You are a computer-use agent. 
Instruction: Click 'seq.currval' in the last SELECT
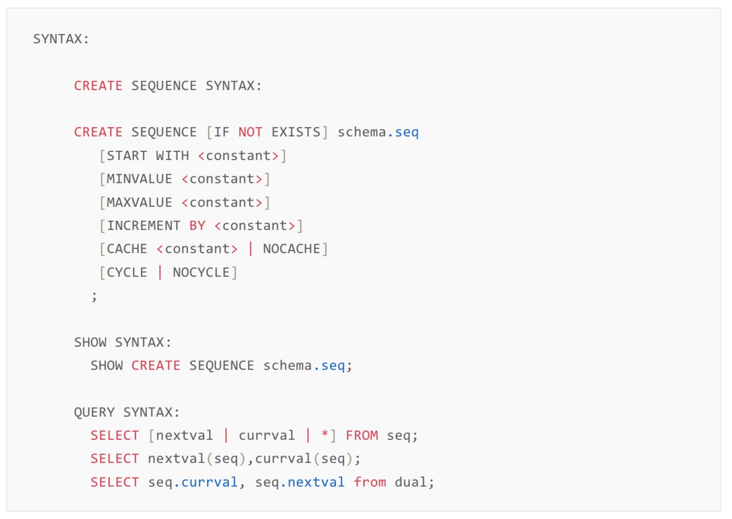click(192, 482)
